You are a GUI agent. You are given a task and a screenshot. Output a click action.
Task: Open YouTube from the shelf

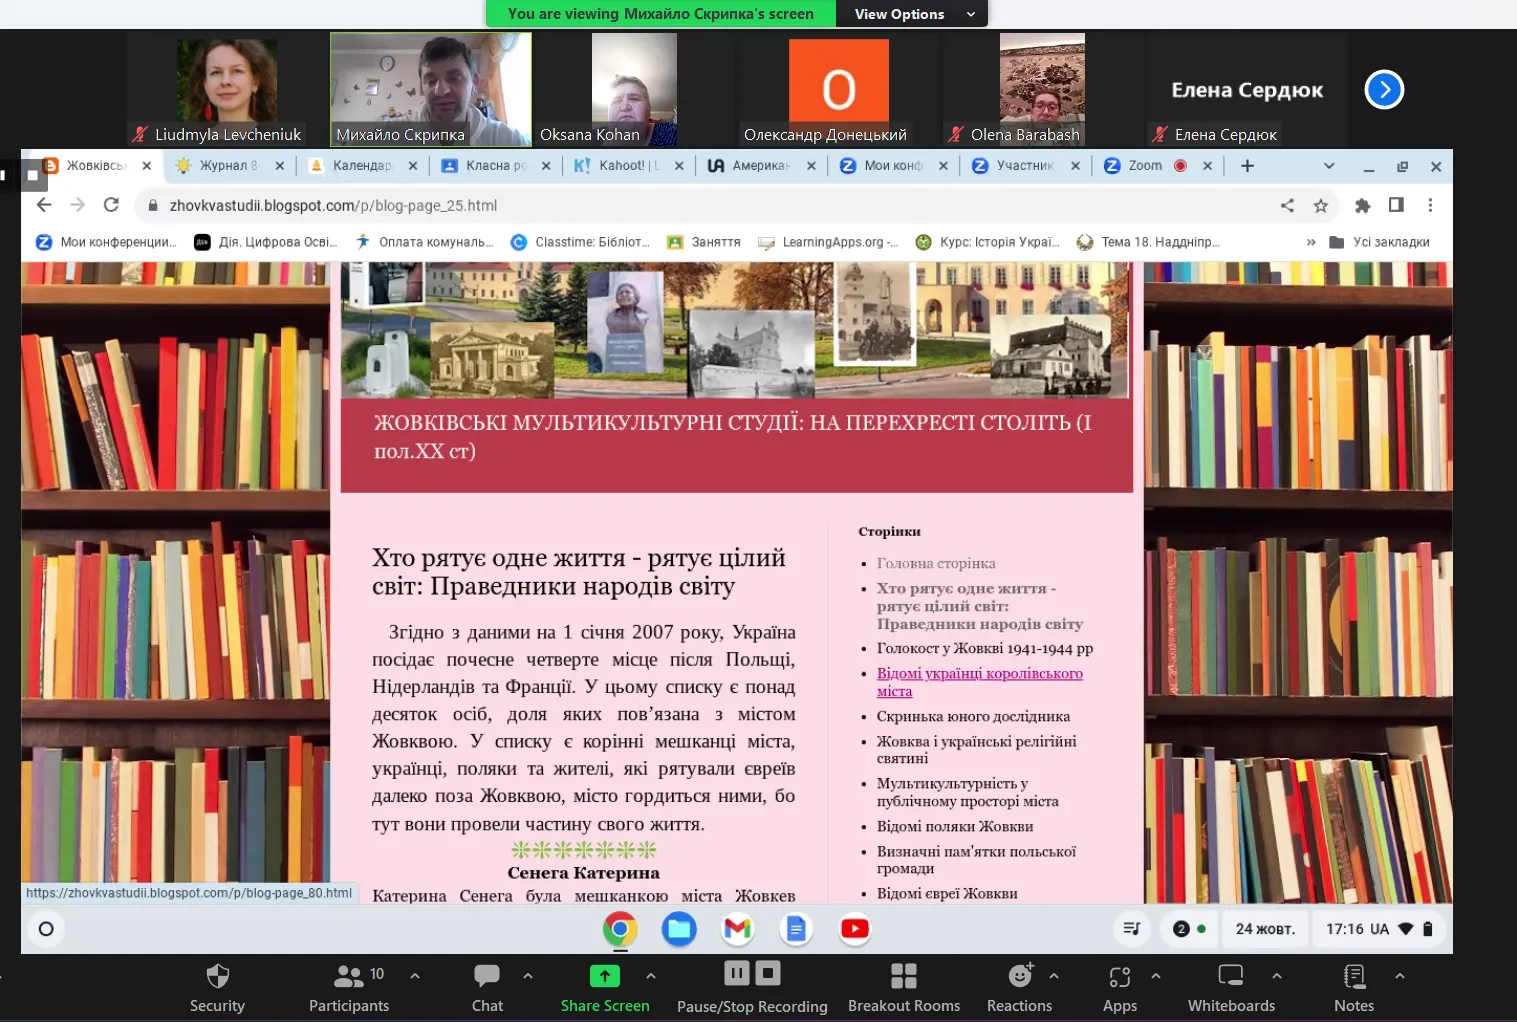point(855,929)
